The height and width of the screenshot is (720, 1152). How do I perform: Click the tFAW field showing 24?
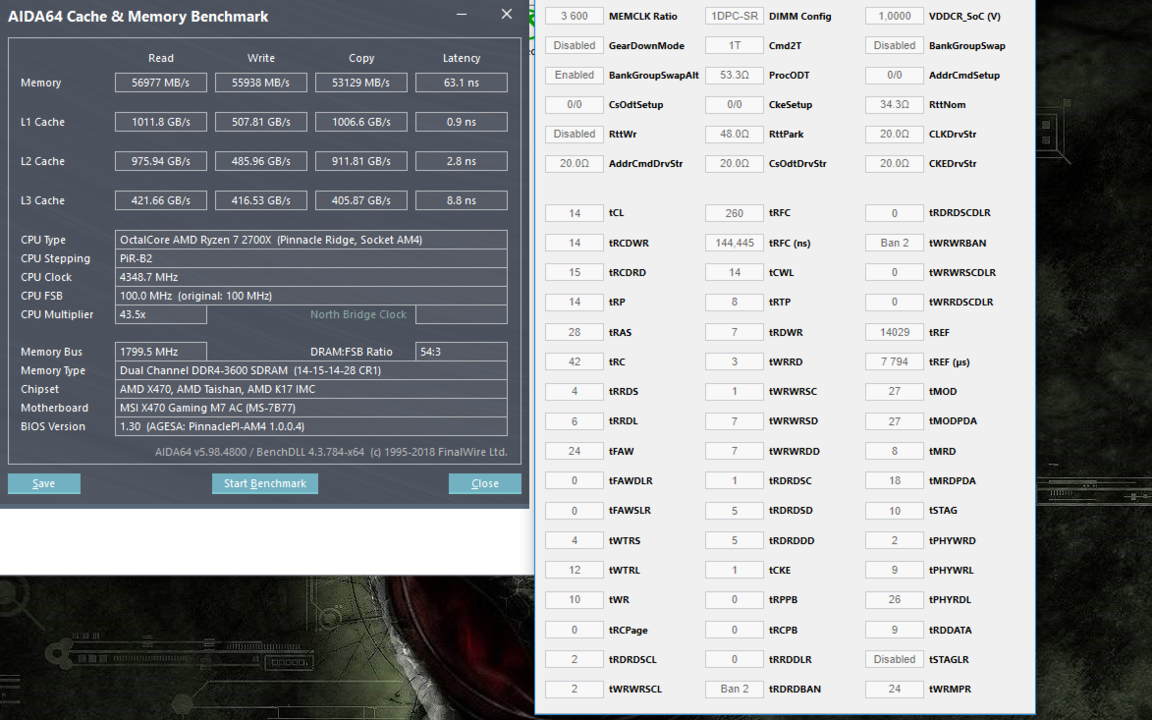(575, 451)
